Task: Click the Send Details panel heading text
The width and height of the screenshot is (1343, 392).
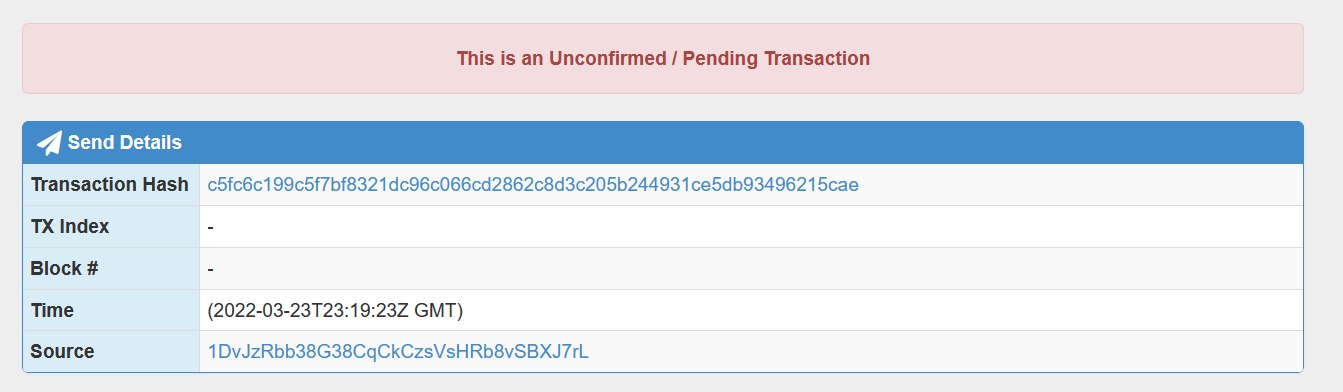Action: click(125, 143)
